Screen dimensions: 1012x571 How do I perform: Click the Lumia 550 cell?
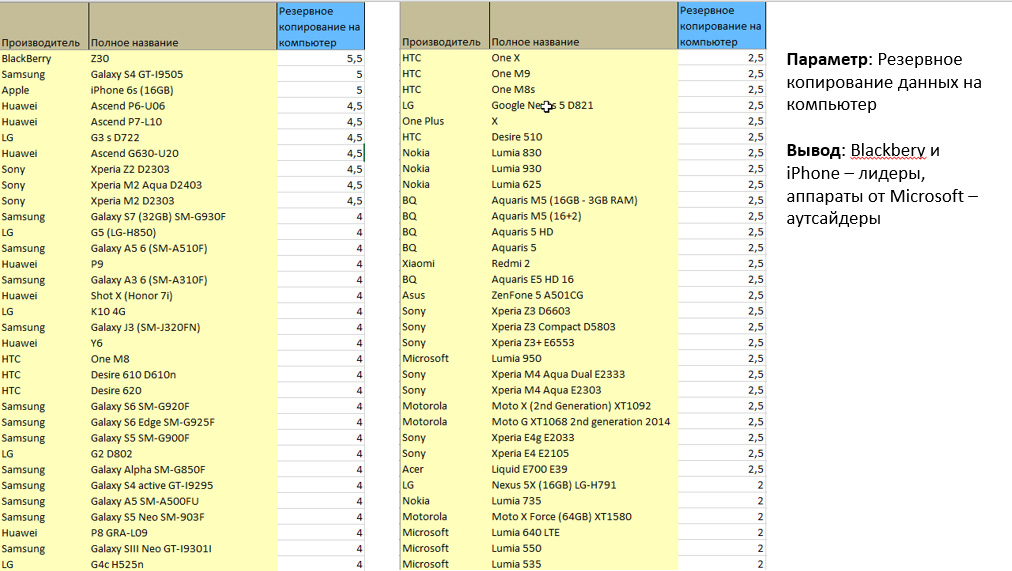coord(584,548)
